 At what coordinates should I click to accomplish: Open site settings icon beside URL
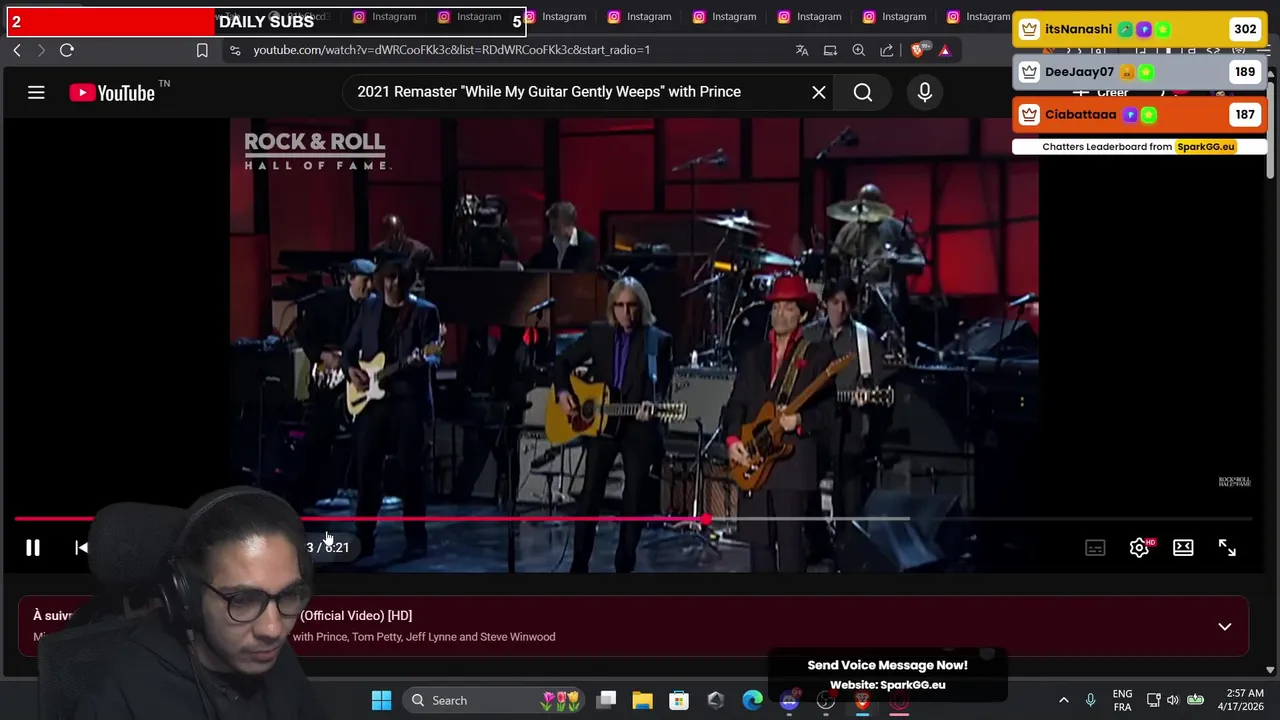[234, 50]
